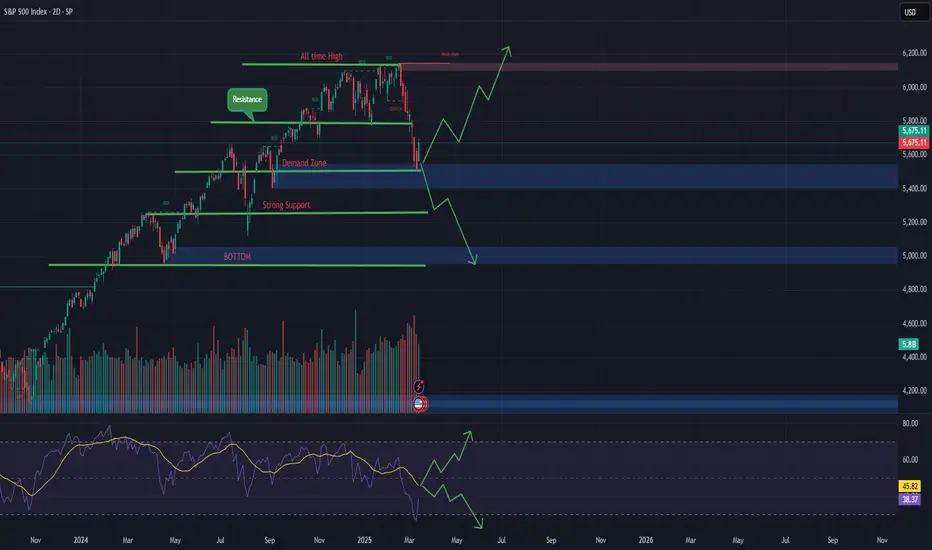
Task: Click the 6,200.00 price axis label
Action: (914, 54)
